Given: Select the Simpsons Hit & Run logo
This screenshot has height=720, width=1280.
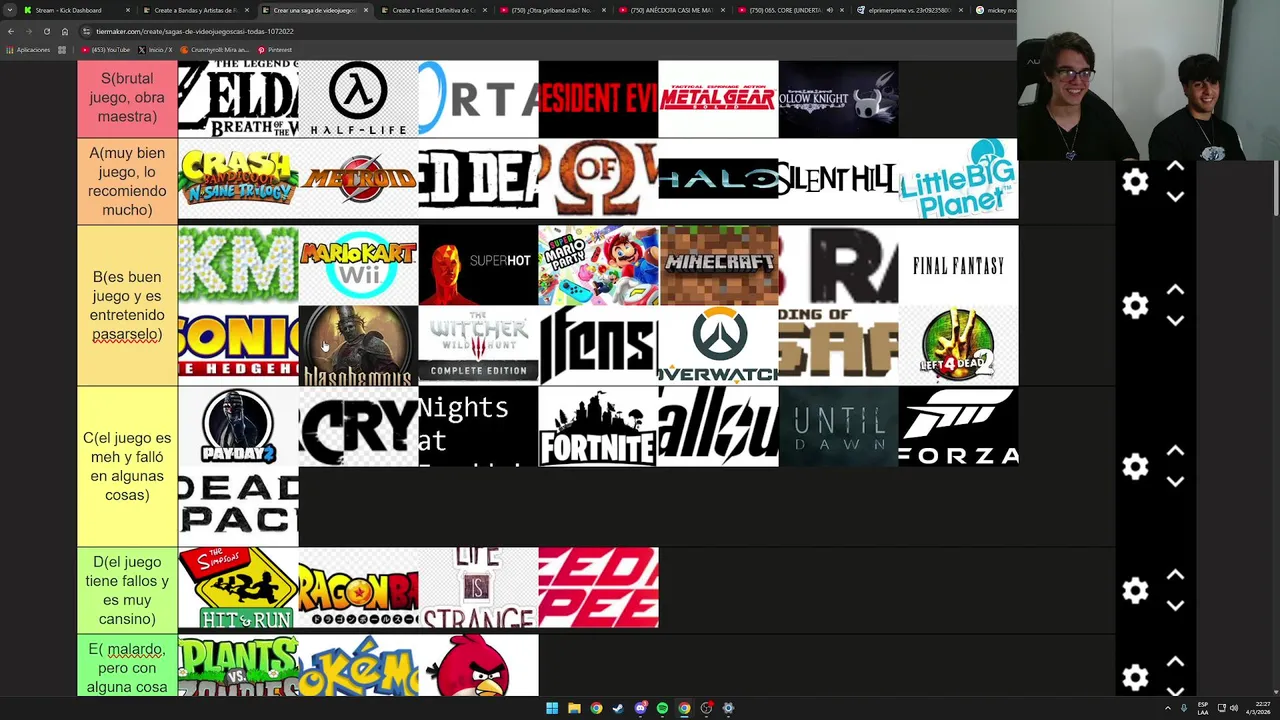Looking at the screenshot, I should (238, 588).
